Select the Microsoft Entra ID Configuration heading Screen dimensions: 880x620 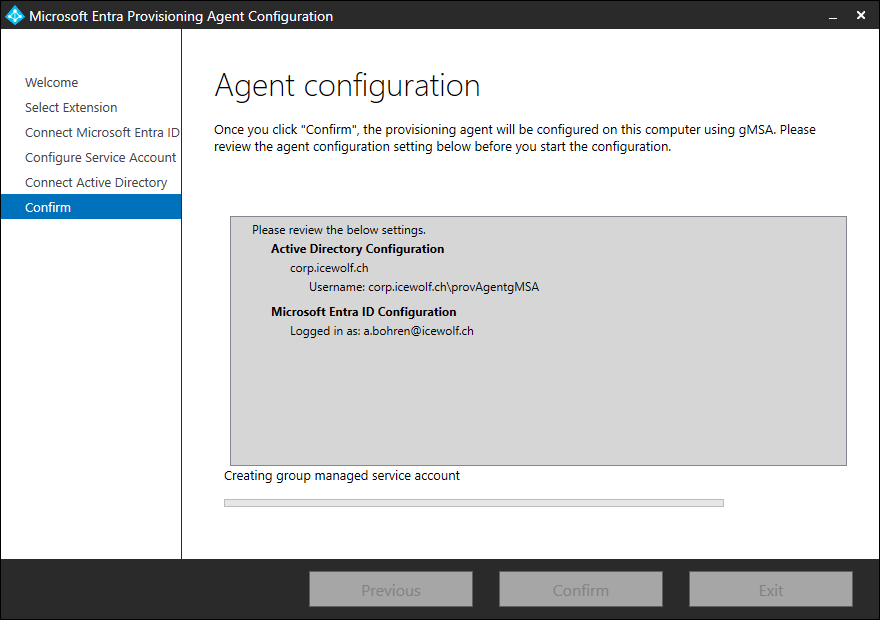click(363, 312)
